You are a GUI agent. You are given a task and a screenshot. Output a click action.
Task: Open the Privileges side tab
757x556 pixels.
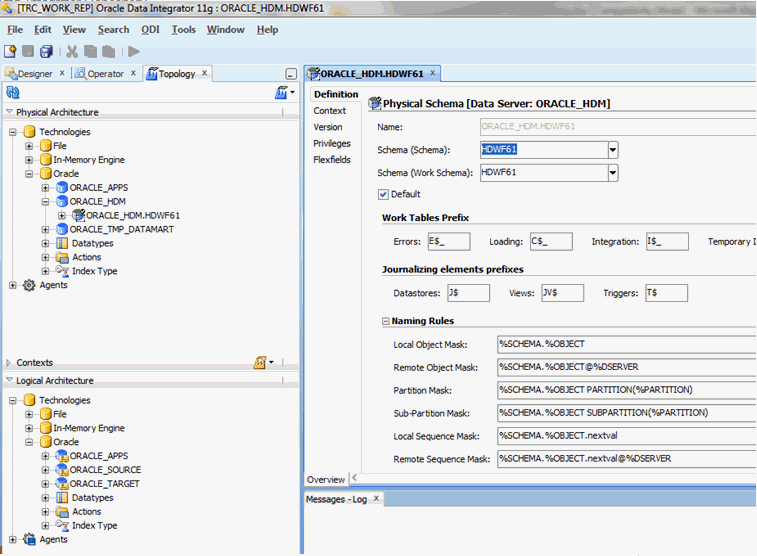[332, 143]
